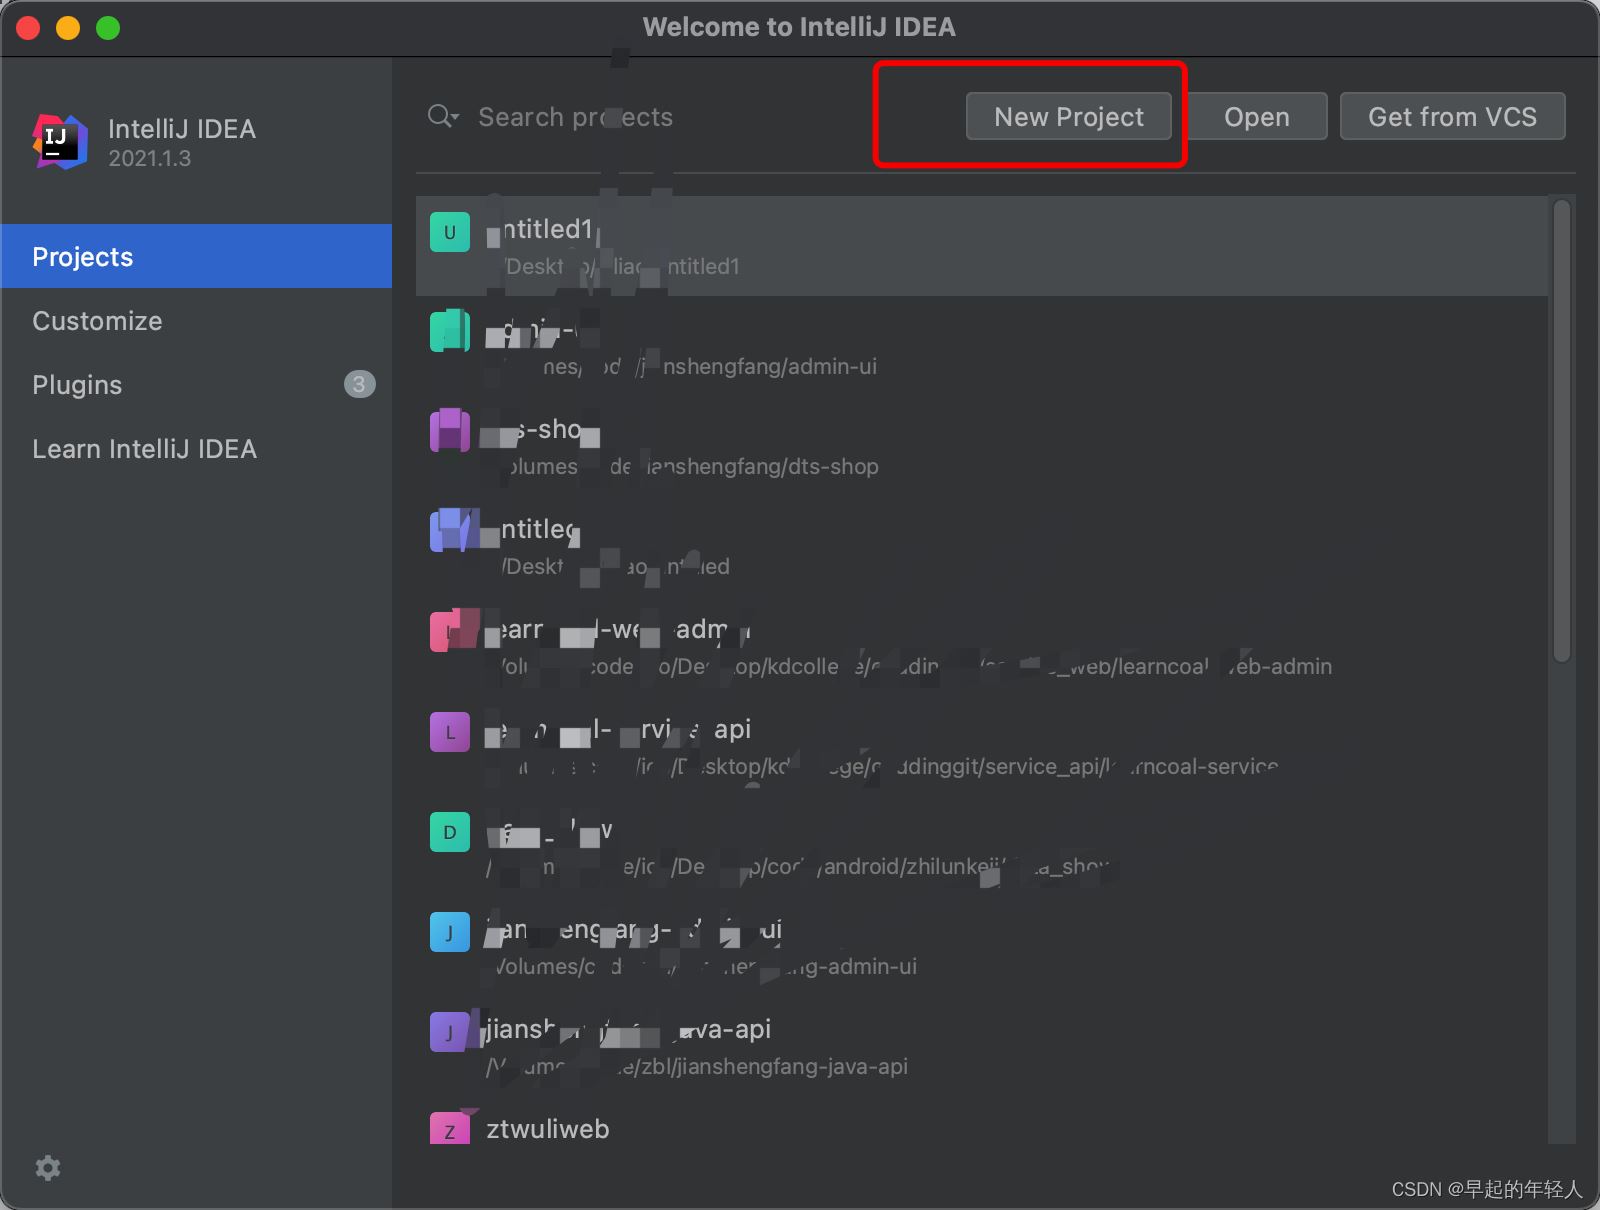Open the admin-ui project row
This screenshot has width=1600, height=1210.
[982, 346]
